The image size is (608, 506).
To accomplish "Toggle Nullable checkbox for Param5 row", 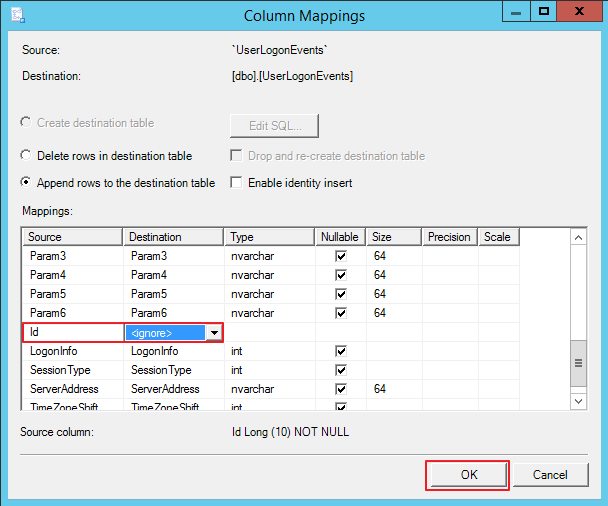I will (x=341, y=294).
